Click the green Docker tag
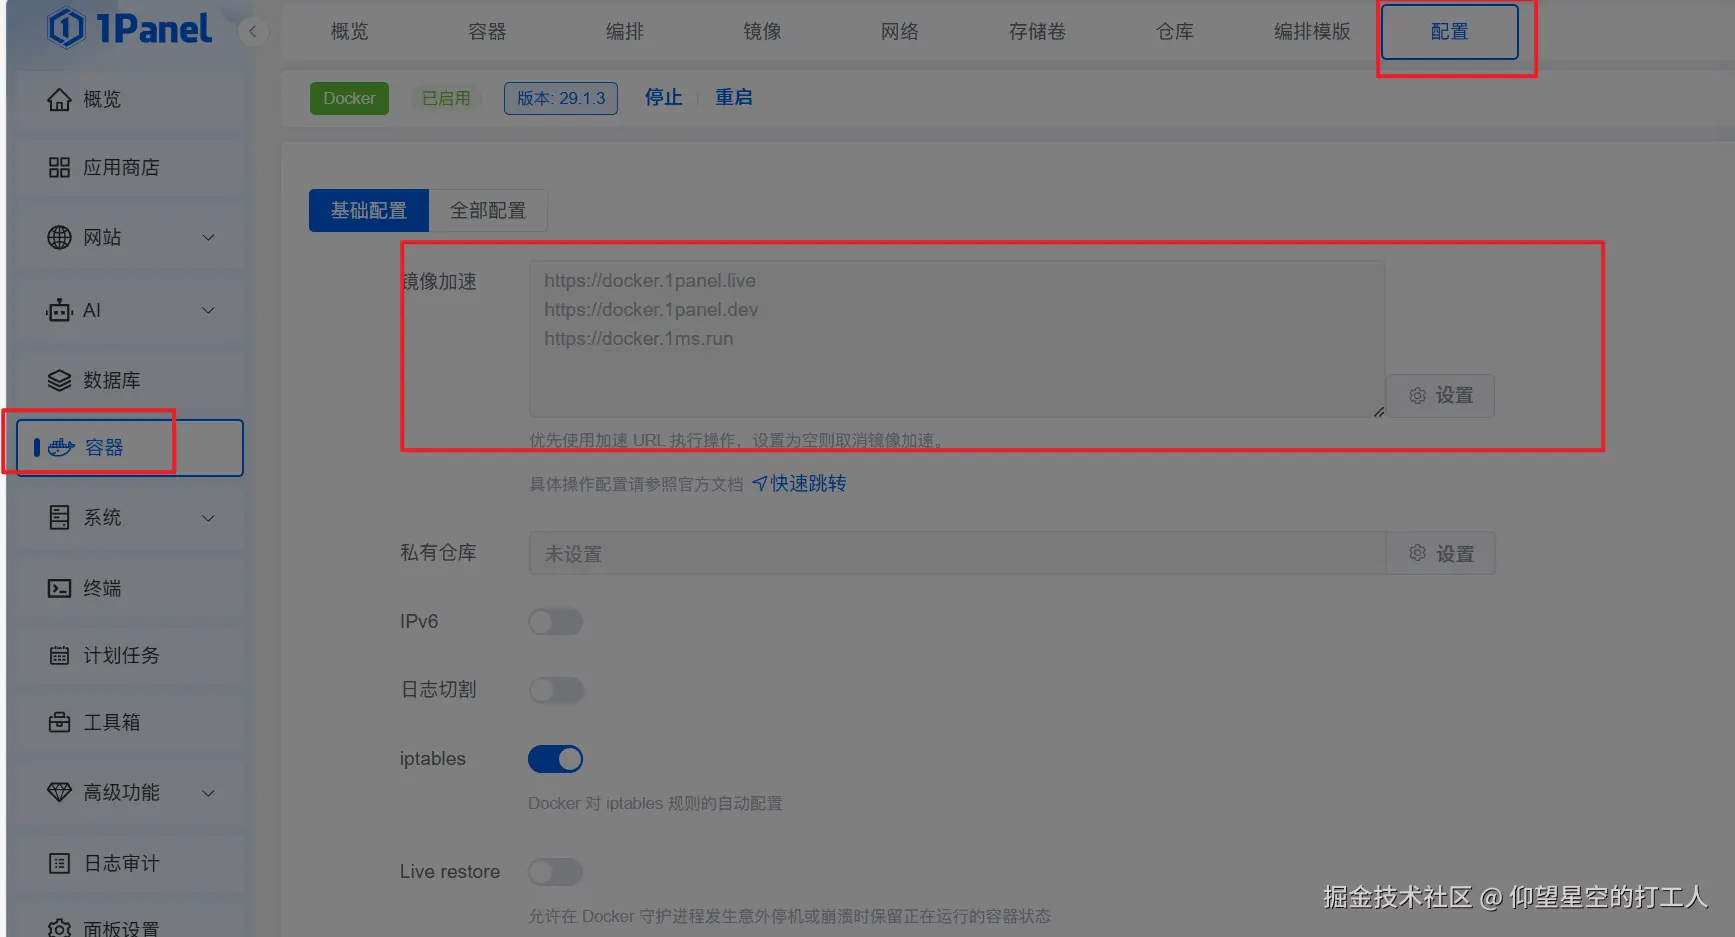 click(x=349, y=98)
